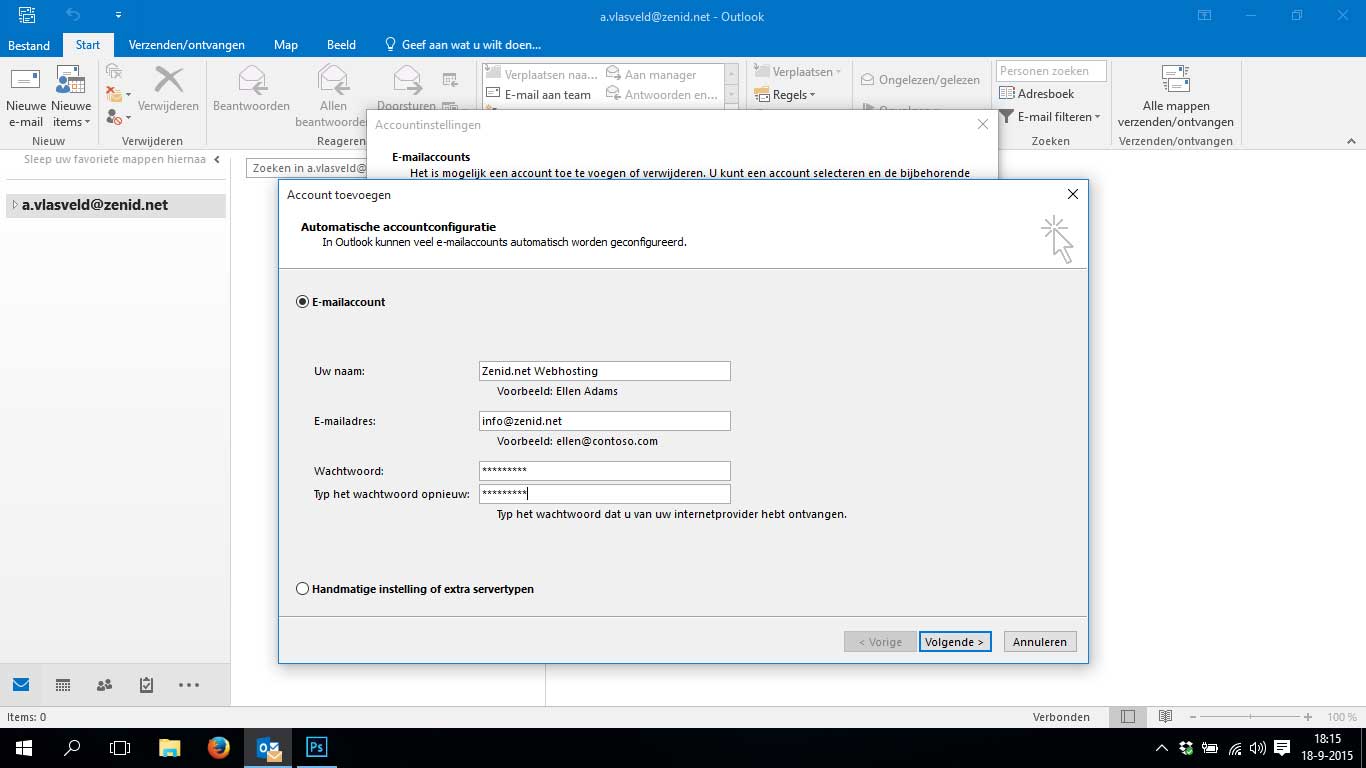Open the E-mail filteren dropdown

[1050, 117]
